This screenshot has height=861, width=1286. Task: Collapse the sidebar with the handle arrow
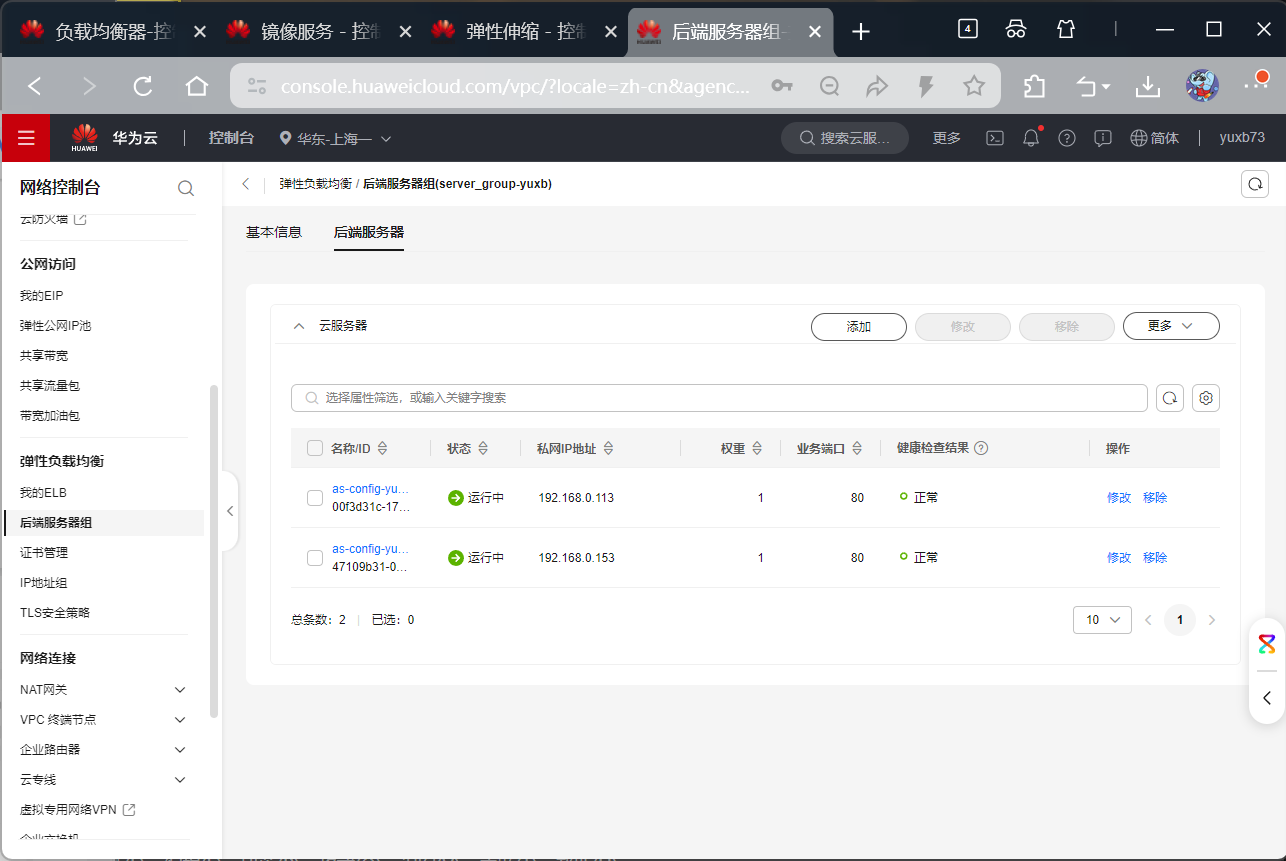tap(230, 511)
